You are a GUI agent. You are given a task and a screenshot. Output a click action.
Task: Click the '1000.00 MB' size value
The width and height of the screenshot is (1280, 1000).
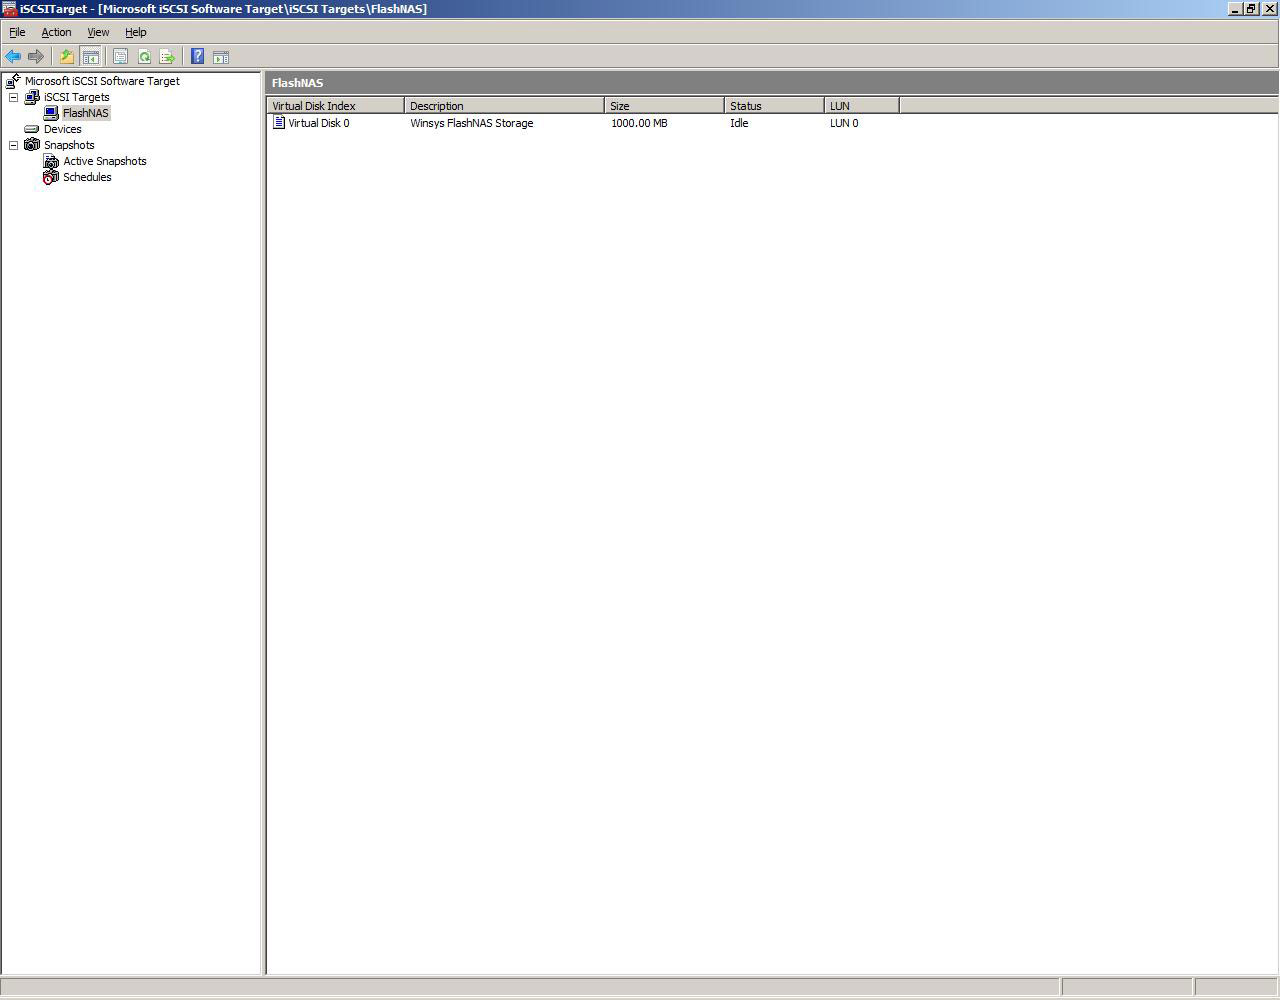[x=639, y=123]
